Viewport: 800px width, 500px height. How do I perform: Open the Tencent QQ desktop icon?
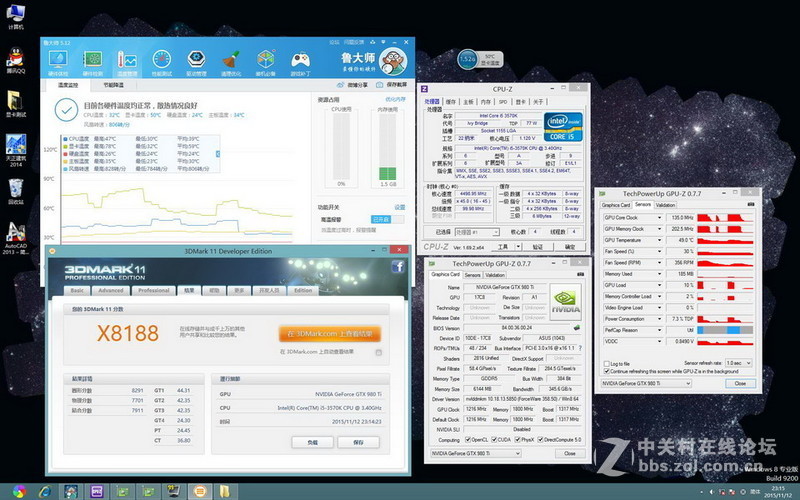pyautogui.click(x=16, y=60)
